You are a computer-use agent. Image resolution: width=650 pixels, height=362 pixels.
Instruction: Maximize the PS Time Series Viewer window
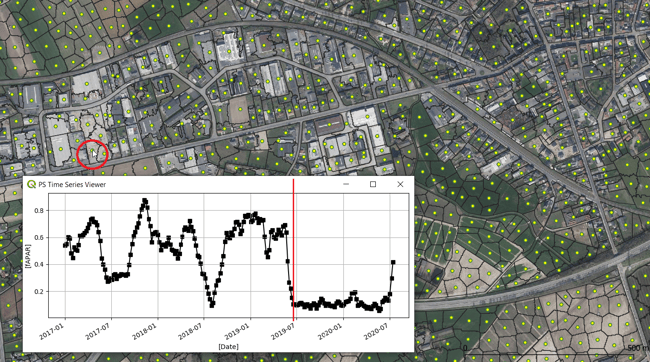(x=373, y=184)
